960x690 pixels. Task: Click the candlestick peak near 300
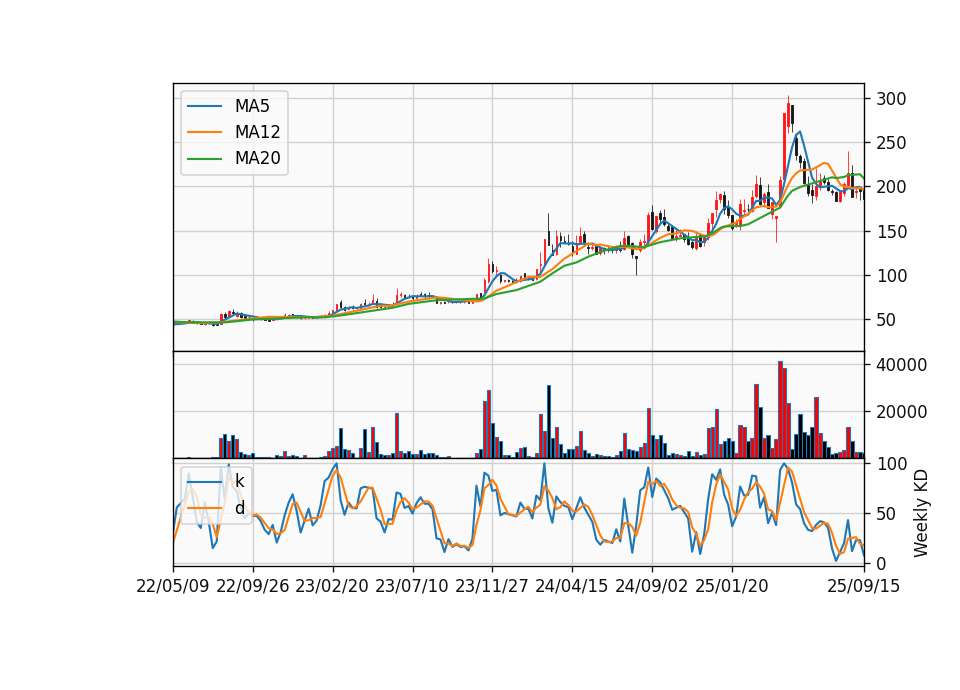point(789,113)
